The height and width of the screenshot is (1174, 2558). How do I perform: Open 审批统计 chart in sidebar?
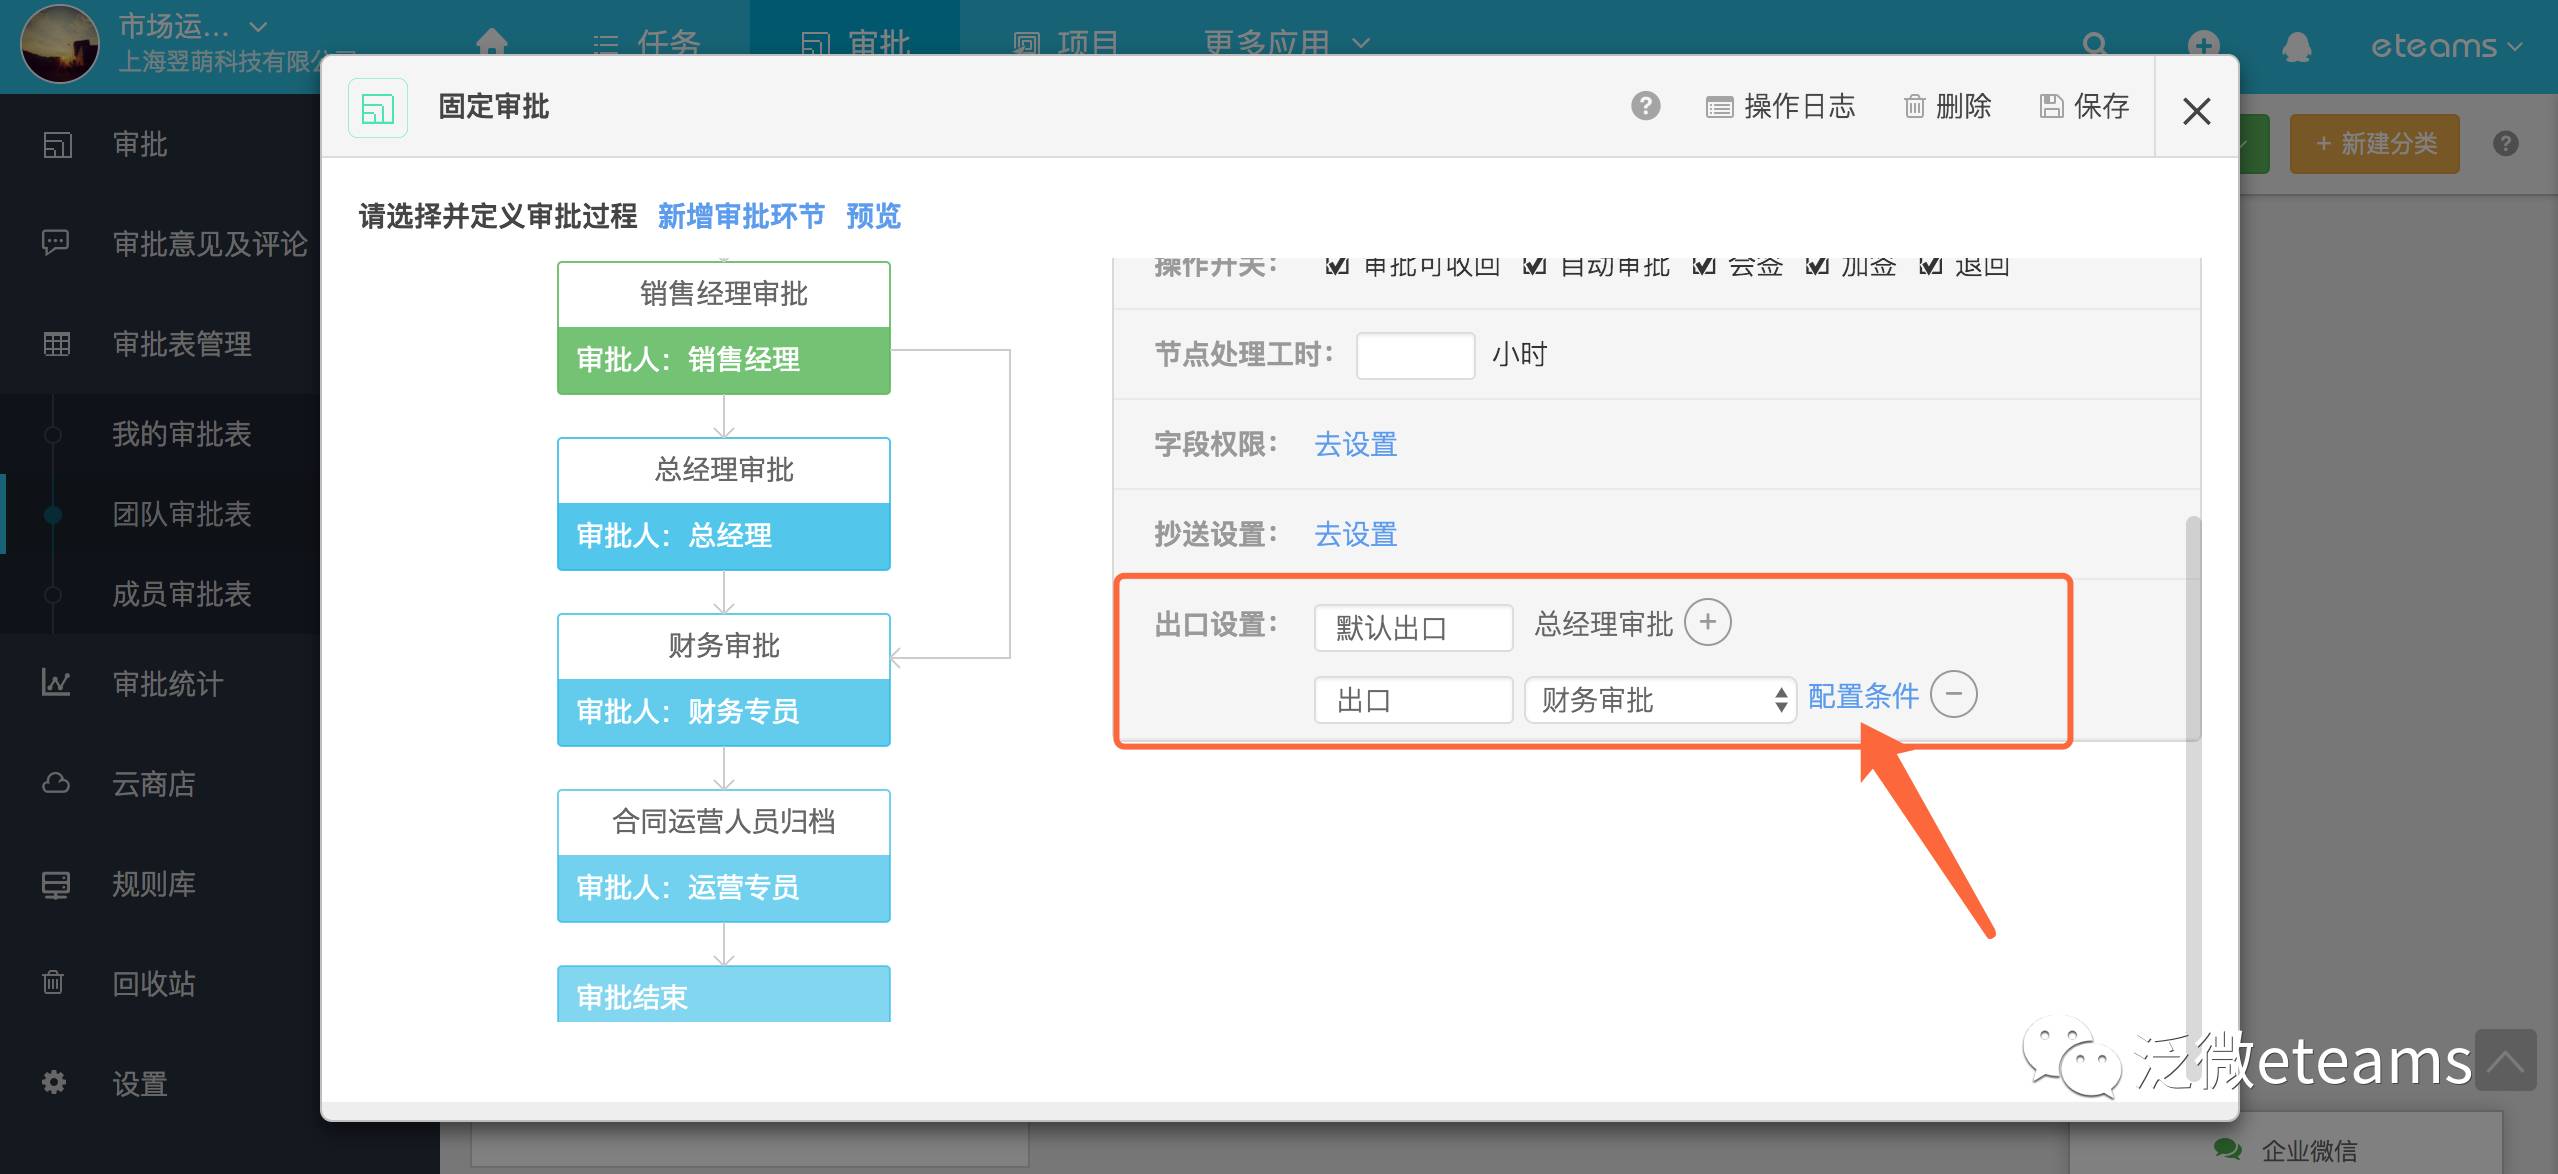point(167,684)
